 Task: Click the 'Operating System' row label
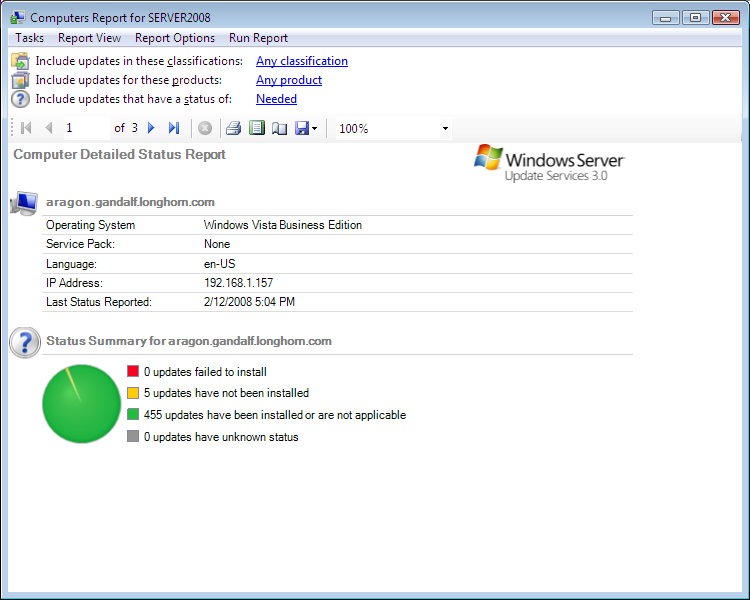(x=90, y=225)
